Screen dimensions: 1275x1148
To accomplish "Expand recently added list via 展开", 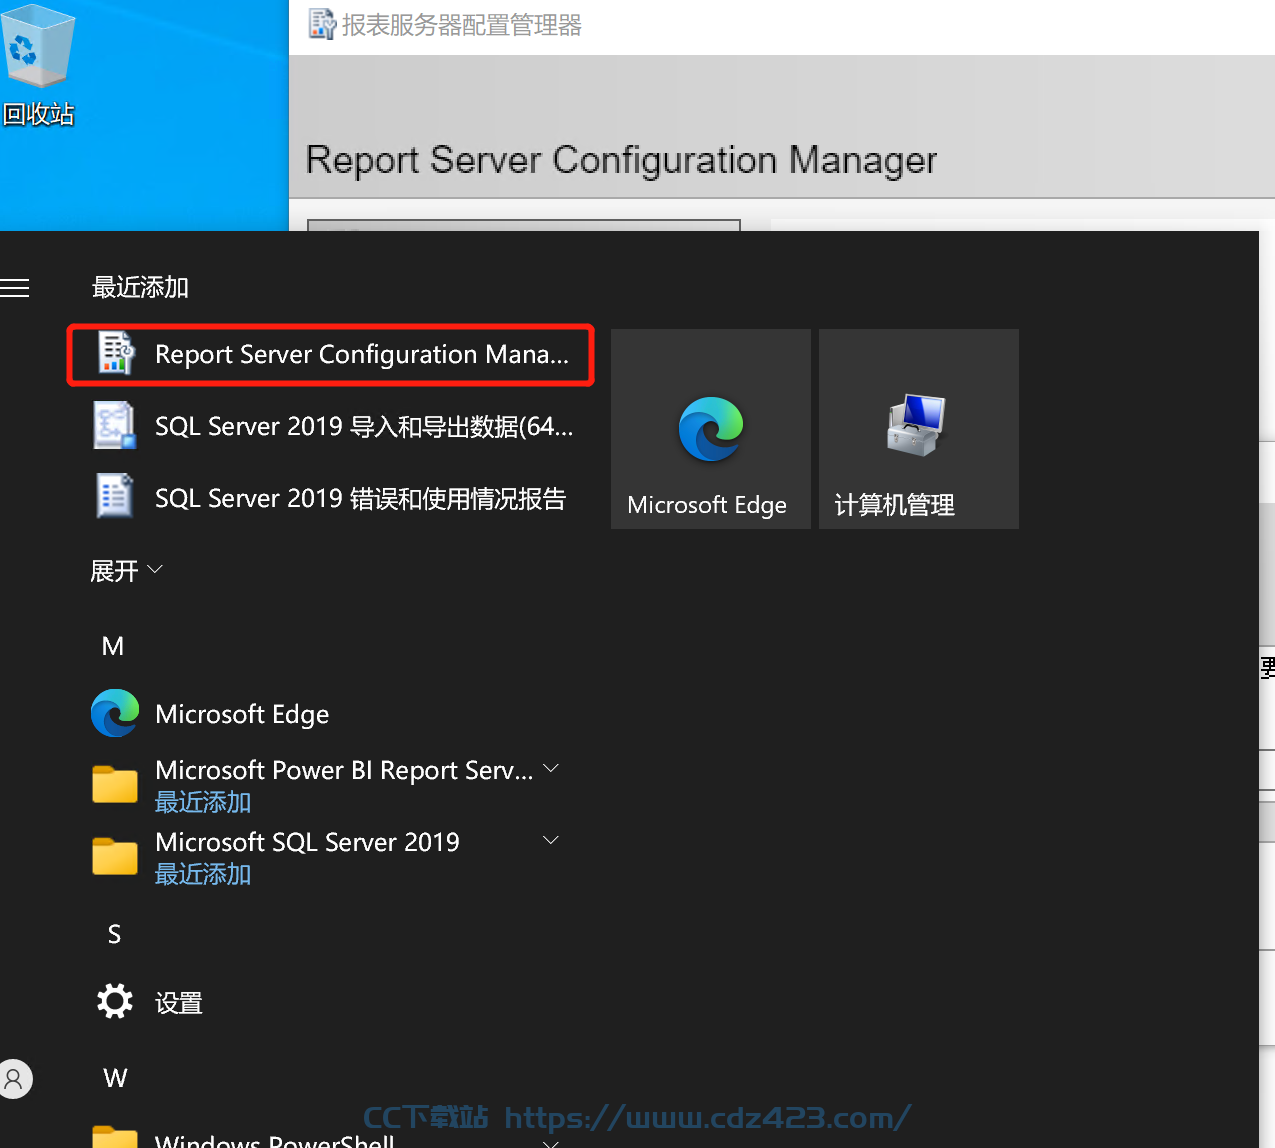I will (126, 571).
